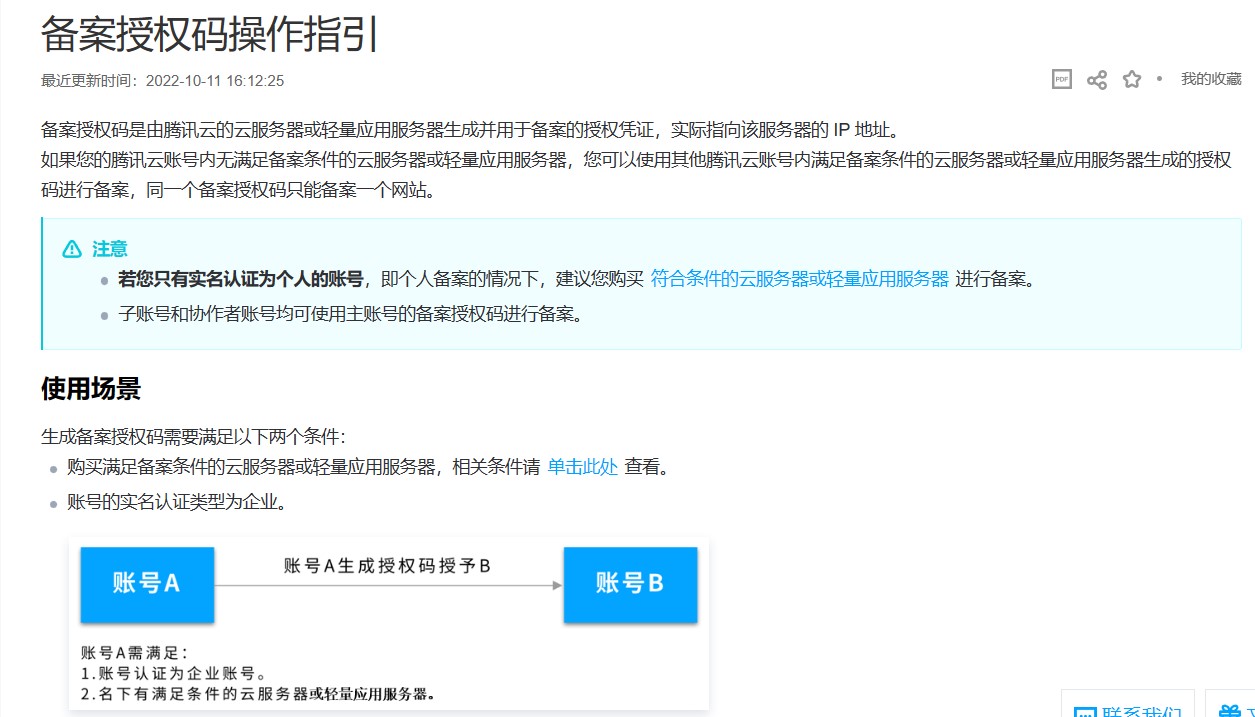
Task: Download the document via PDF icon
Action: (1061, 79)
